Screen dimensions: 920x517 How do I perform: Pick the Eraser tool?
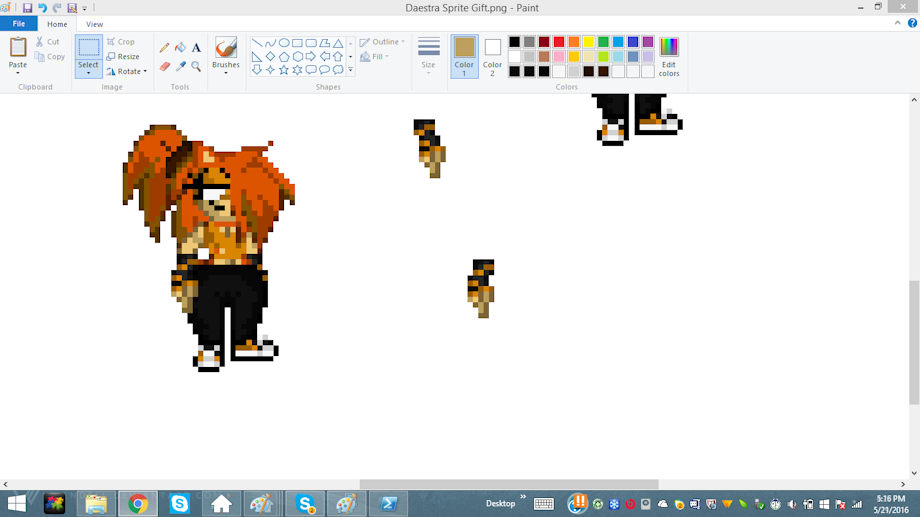point(164,67)
